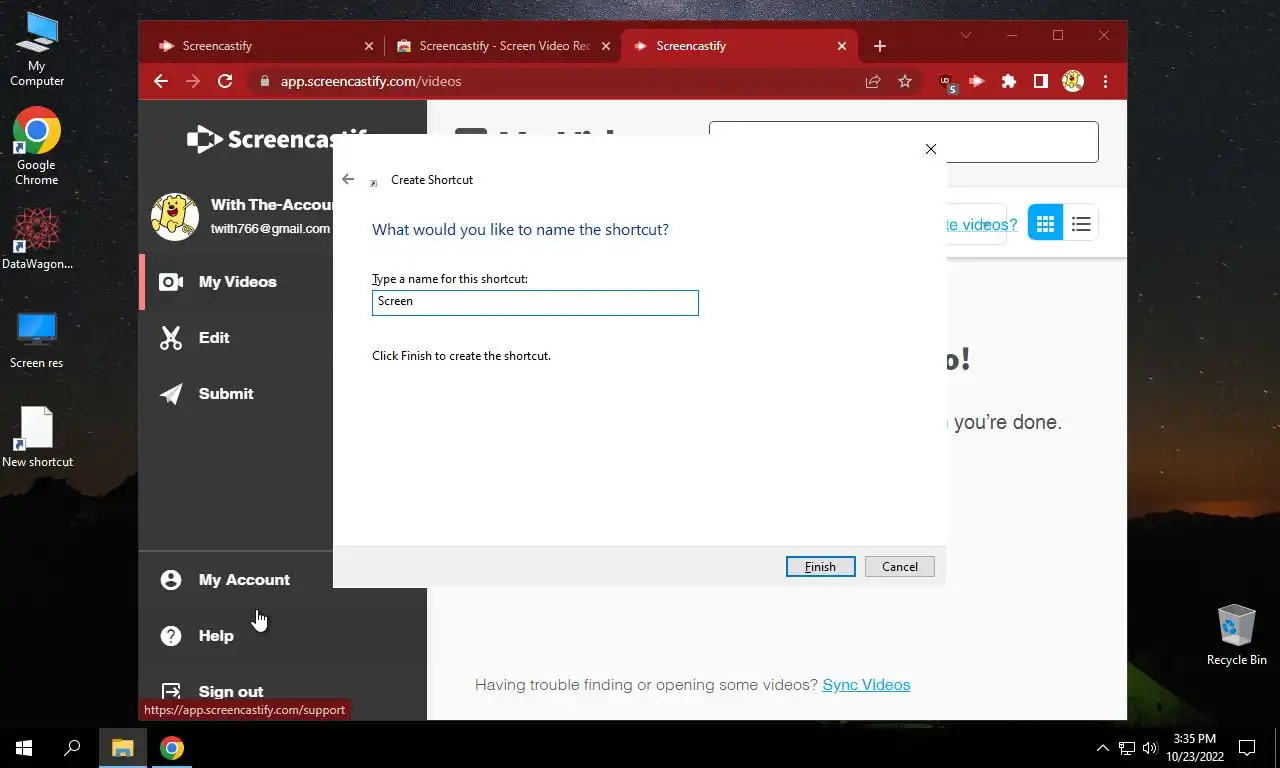Open File Explorer from taskbar
This screenshot has width=1280, height=768.
pyautogui.click(x=122, y=748)
